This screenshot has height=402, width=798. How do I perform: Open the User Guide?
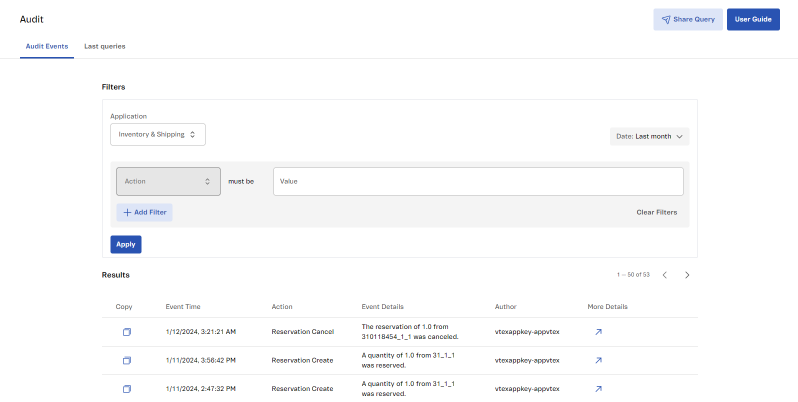click(x=752, y=19)
